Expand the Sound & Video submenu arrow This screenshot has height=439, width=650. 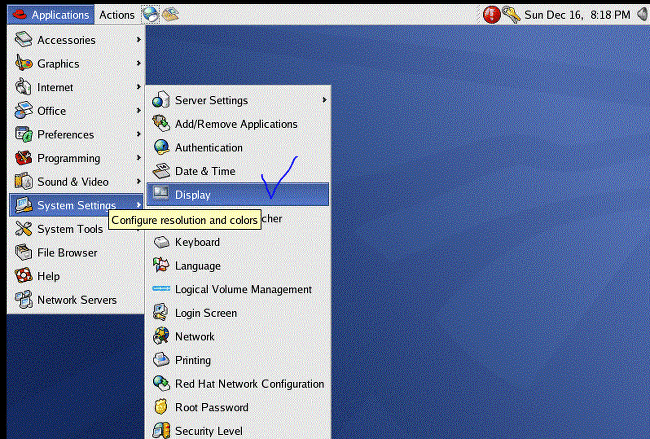[x=138, y=182]
